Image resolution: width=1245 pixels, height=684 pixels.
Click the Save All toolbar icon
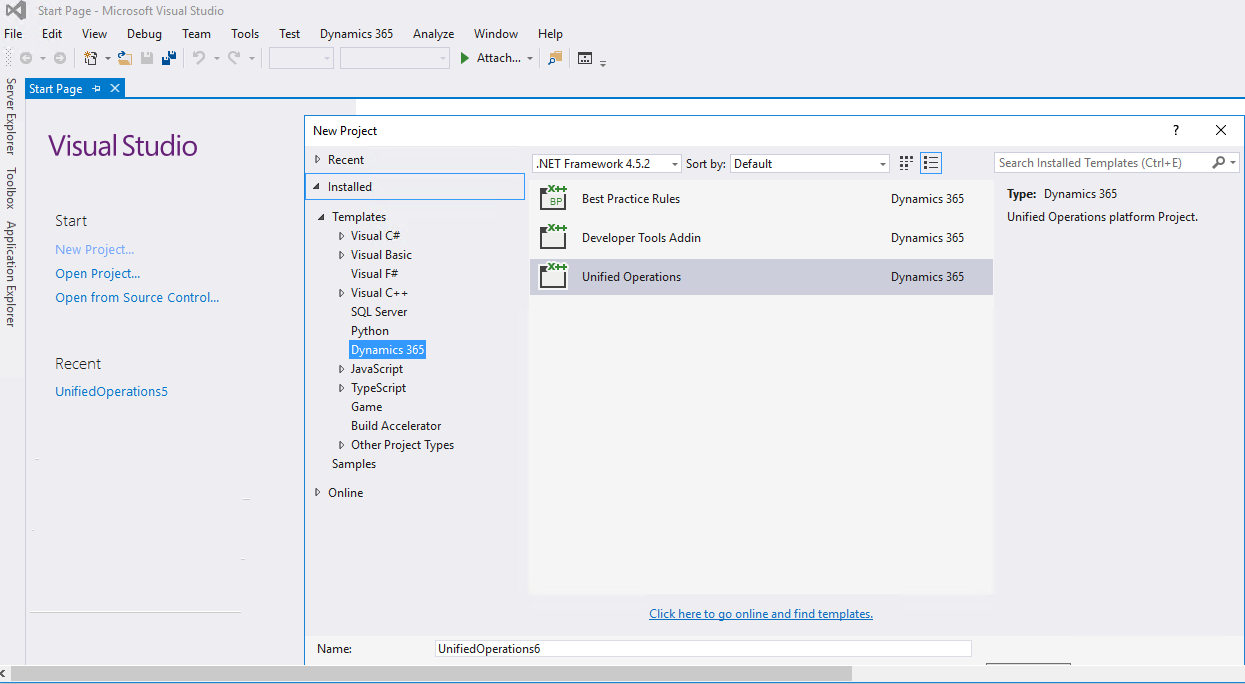(x=170, y=59)
